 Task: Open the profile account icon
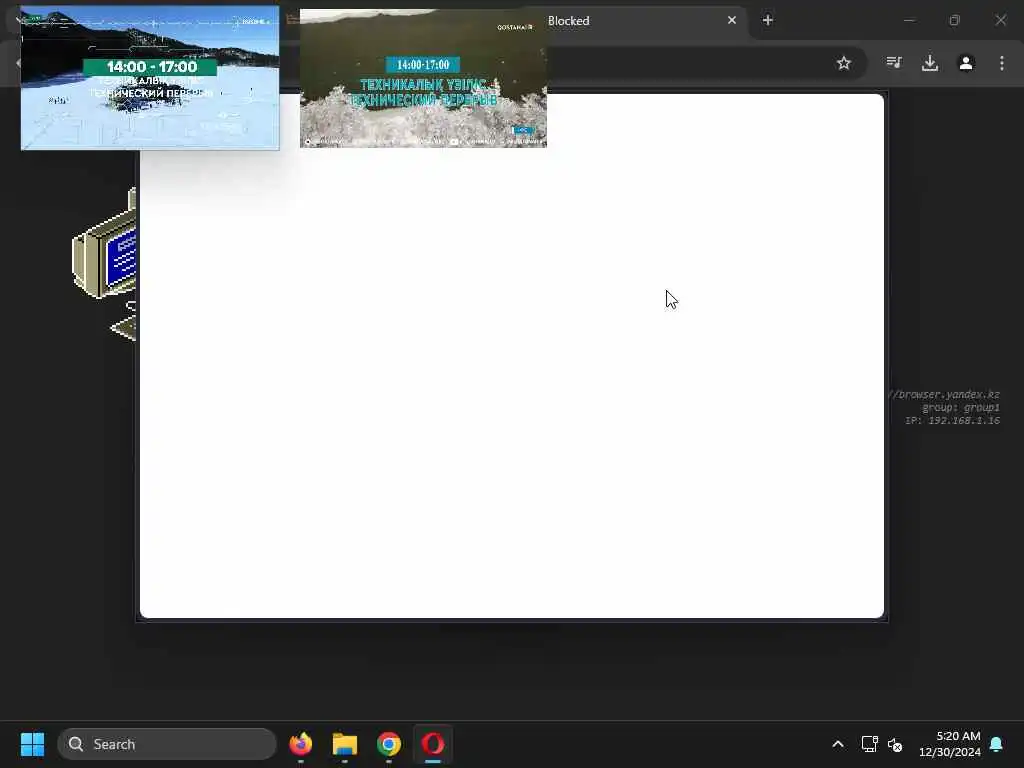(966, 63)
